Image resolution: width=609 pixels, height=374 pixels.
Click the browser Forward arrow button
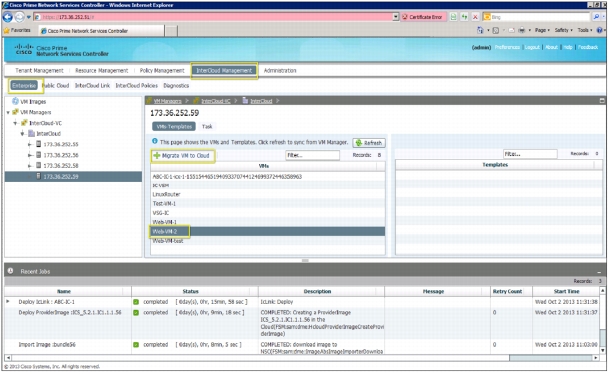[19, 17]
